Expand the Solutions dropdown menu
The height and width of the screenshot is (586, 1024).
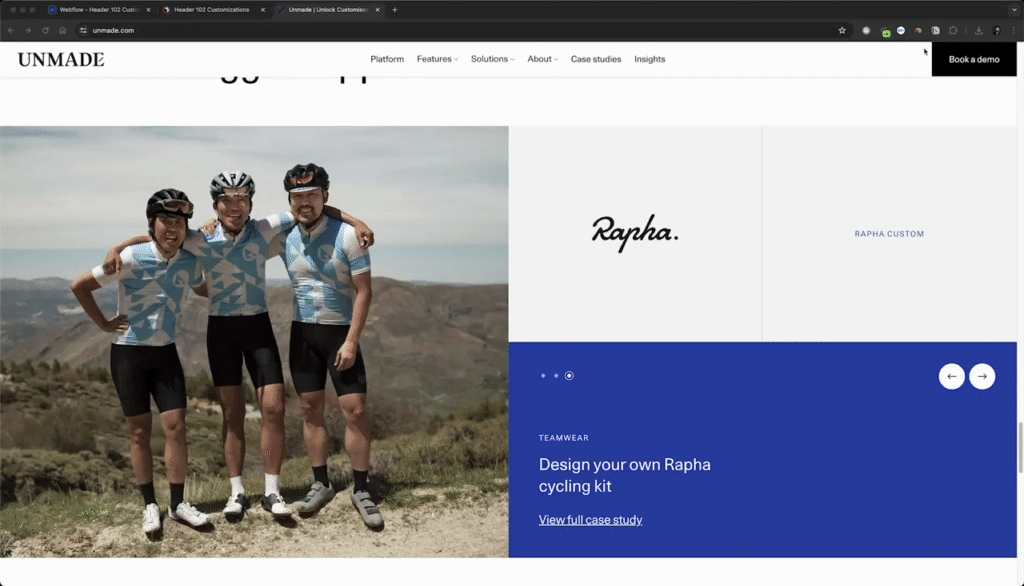click(492, 59)
